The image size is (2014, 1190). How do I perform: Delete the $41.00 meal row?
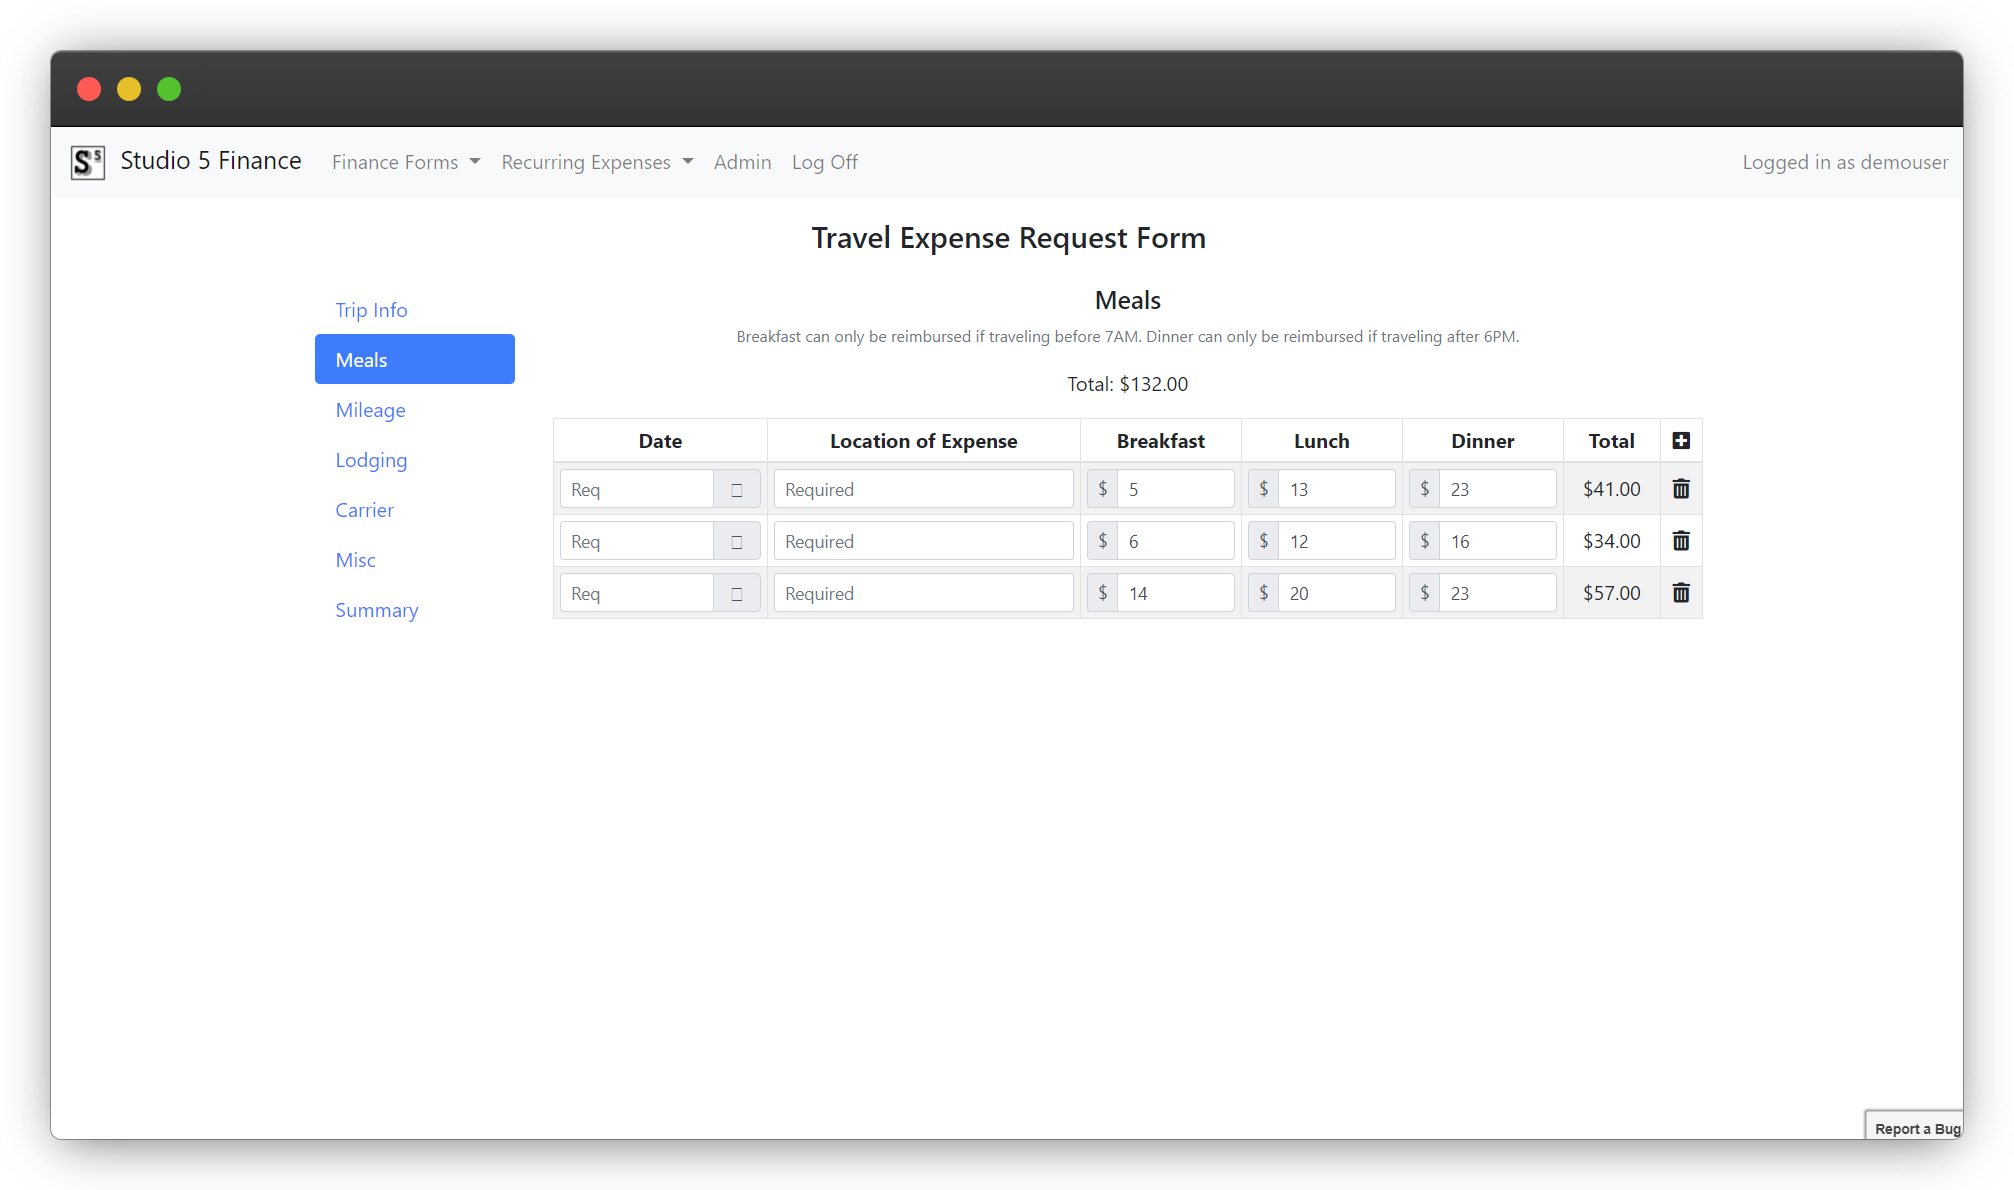pyautogui.click(x=1680, y=489)
